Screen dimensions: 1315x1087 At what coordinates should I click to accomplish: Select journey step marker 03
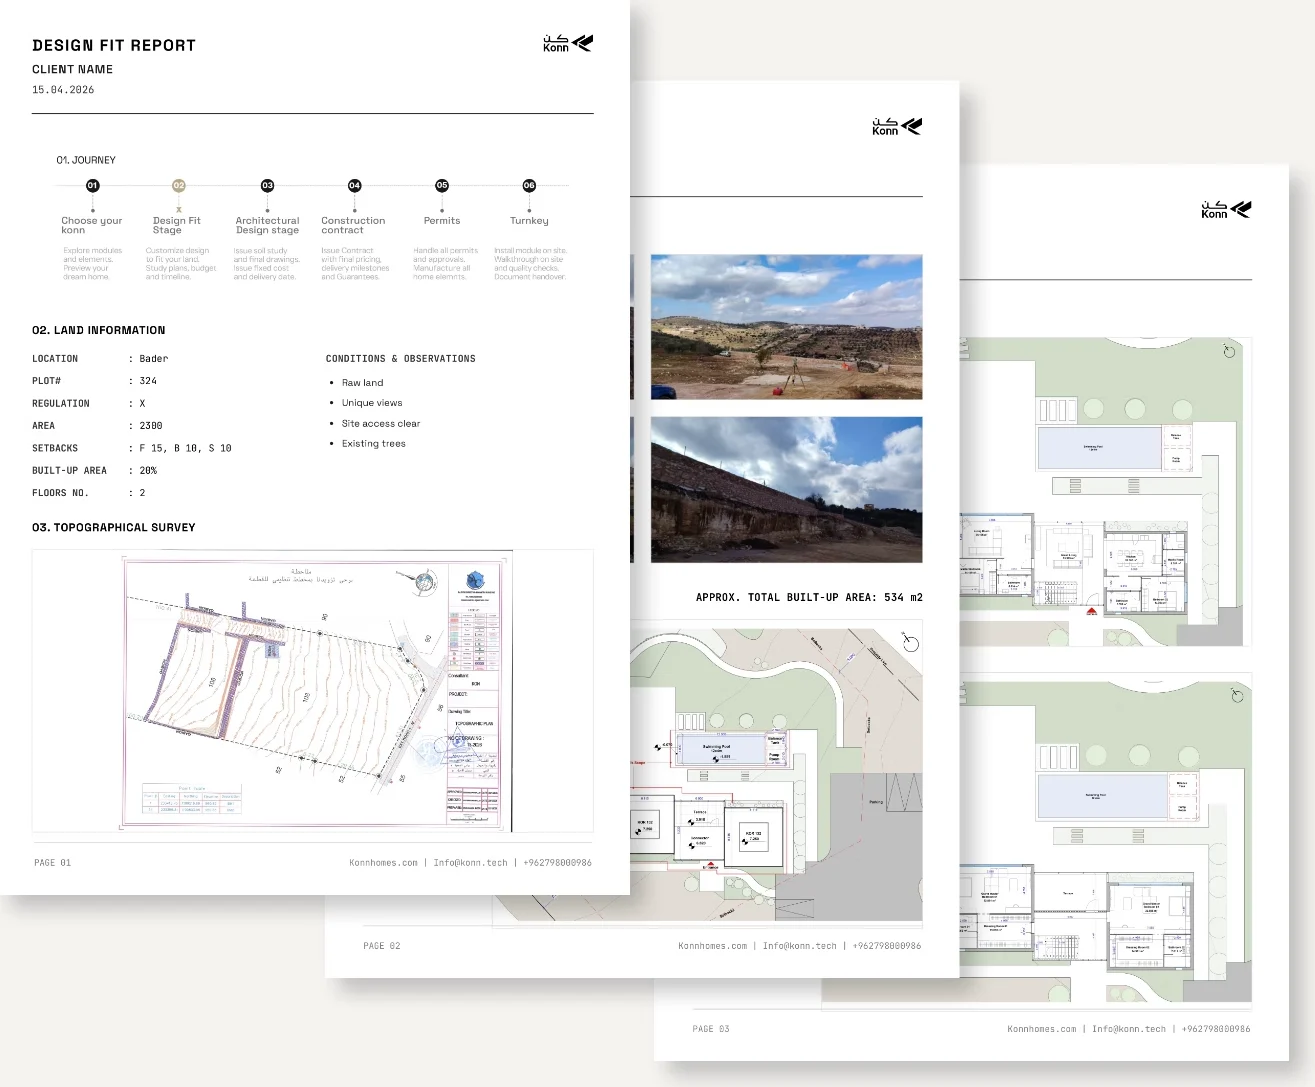click(267, 185)
